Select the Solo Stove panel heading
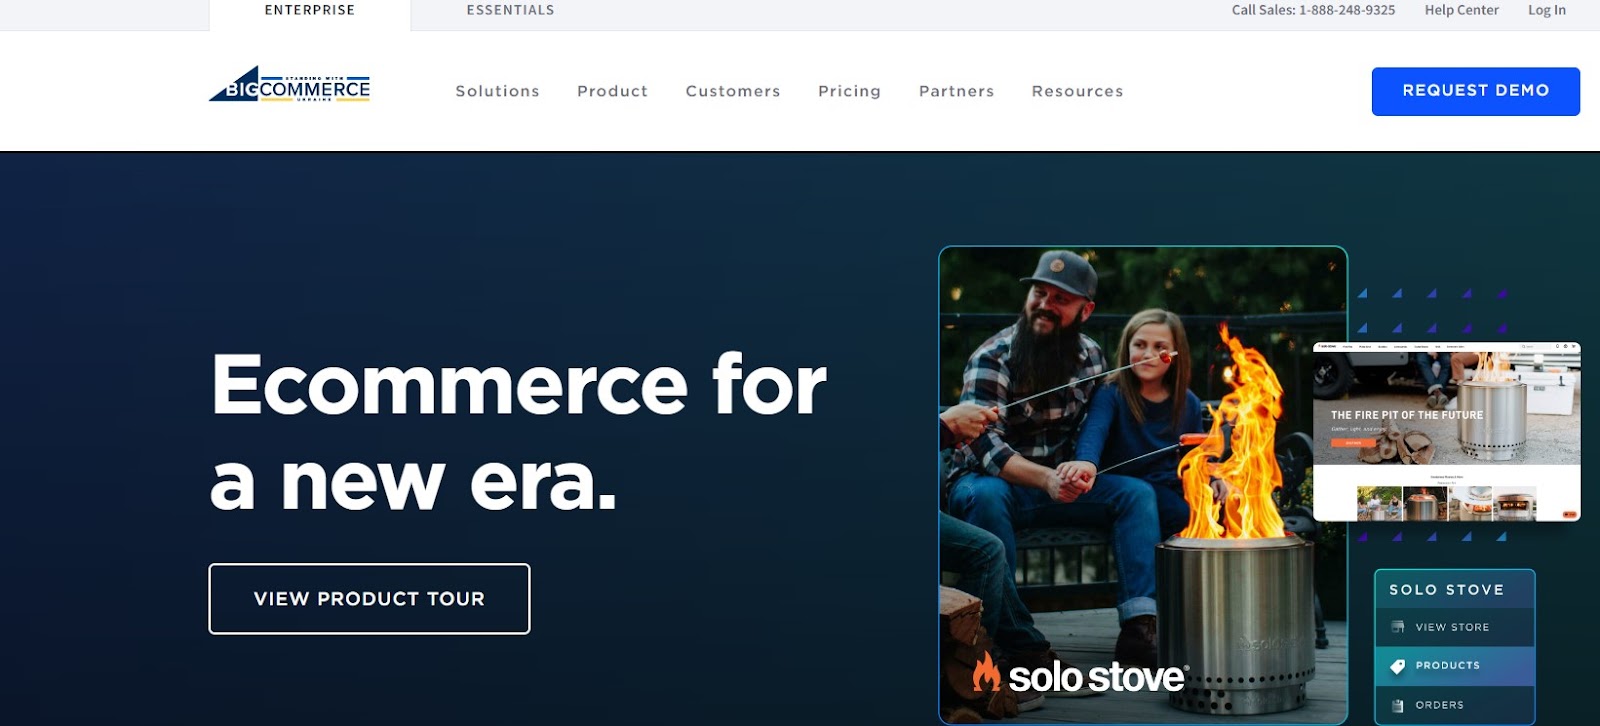This screenshot has height=726, width=1600. [x=1446, y=590]
